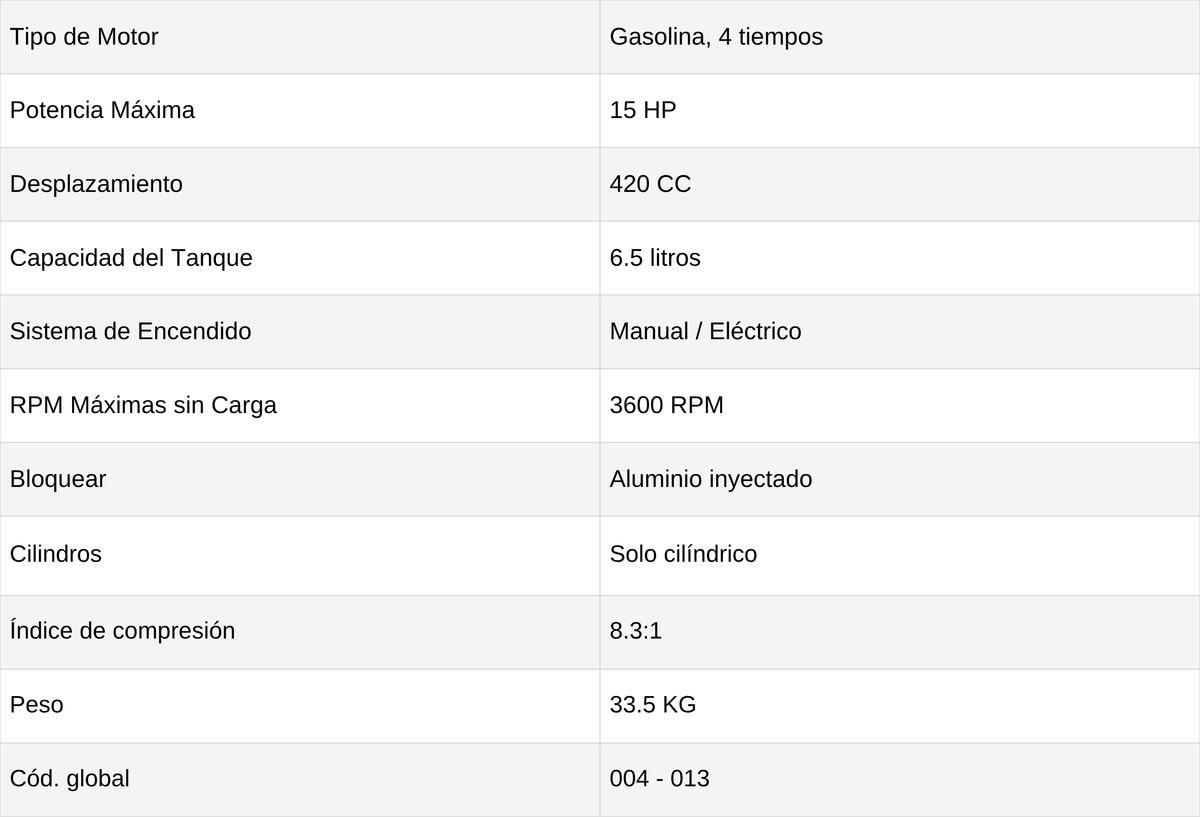Select the '33.5 KG' weight value
Image resolution: width=1200 pixels, height=817 pixels.
tap(653, 705)
